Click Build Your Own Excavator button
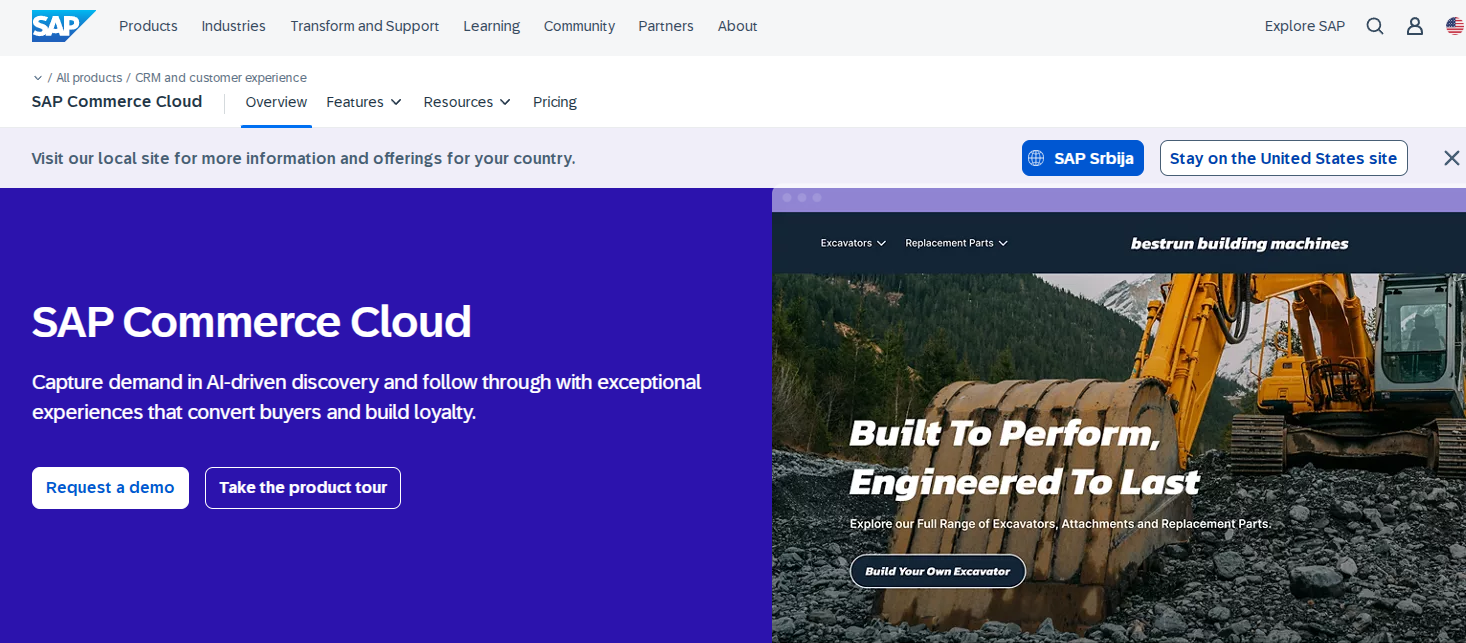This screenshot has height=643, width=1466. coord(938,571)
